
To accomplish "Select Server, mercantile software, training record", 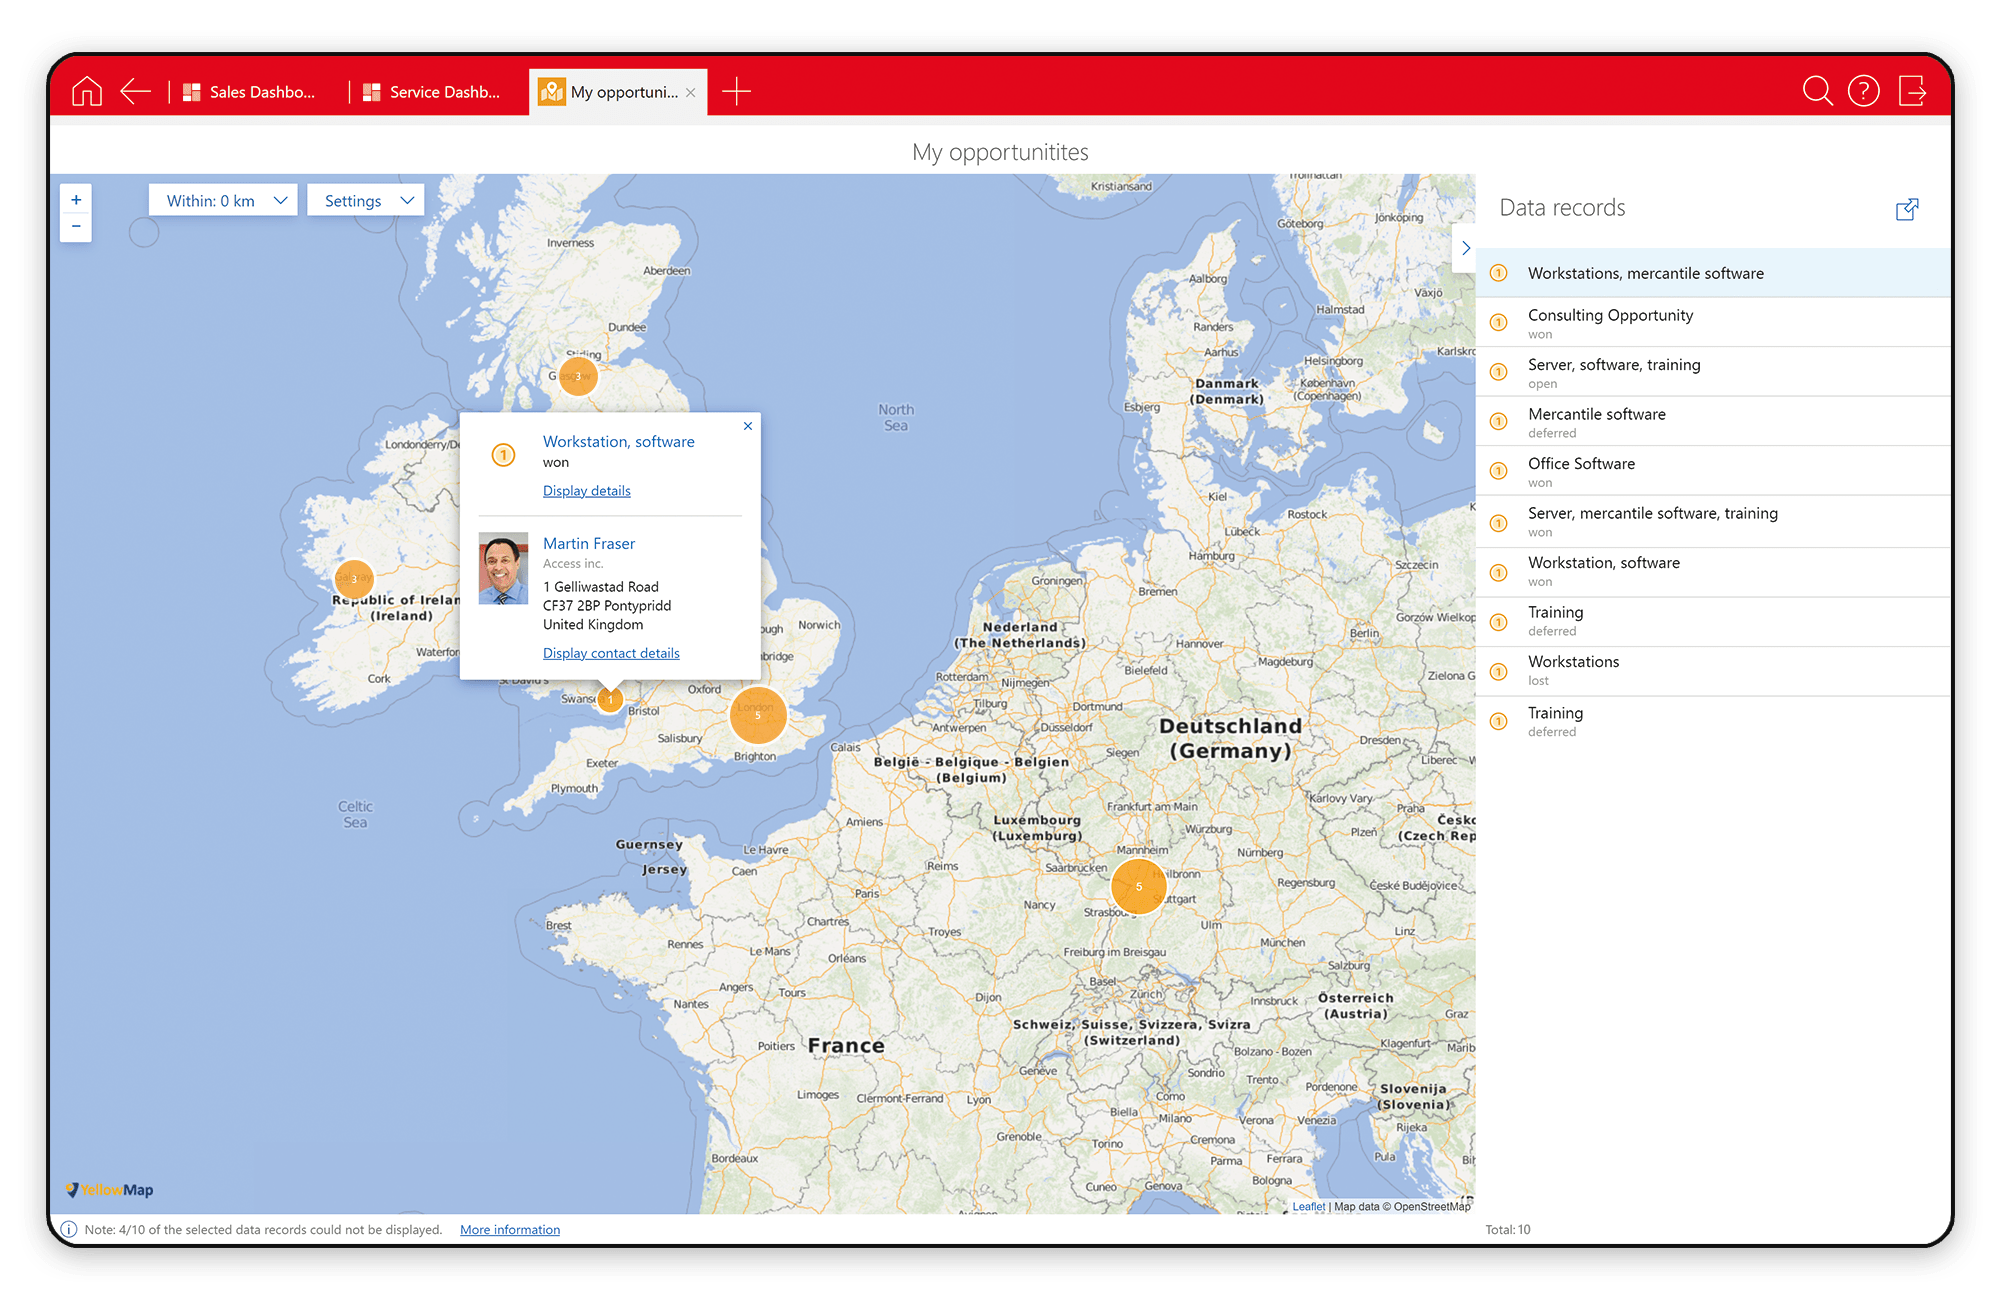I will (1713, 521).
